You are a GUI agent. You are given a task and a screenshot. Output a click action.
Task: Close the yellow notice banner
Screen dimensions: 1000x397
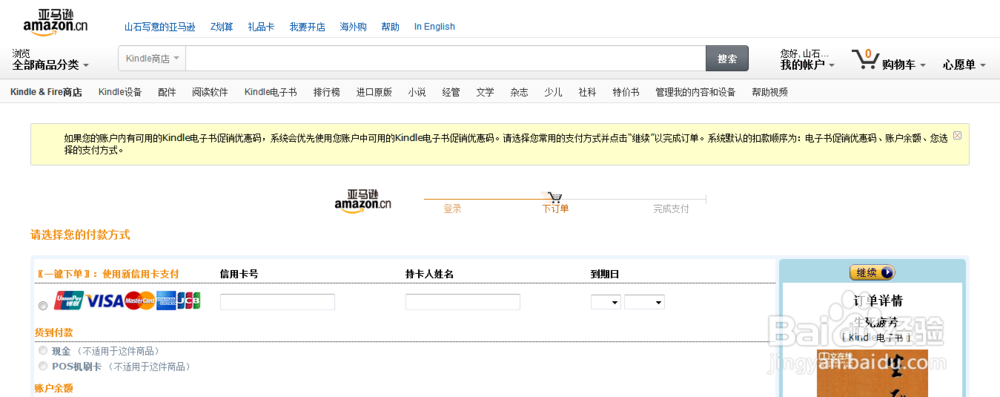pos(957,135)
